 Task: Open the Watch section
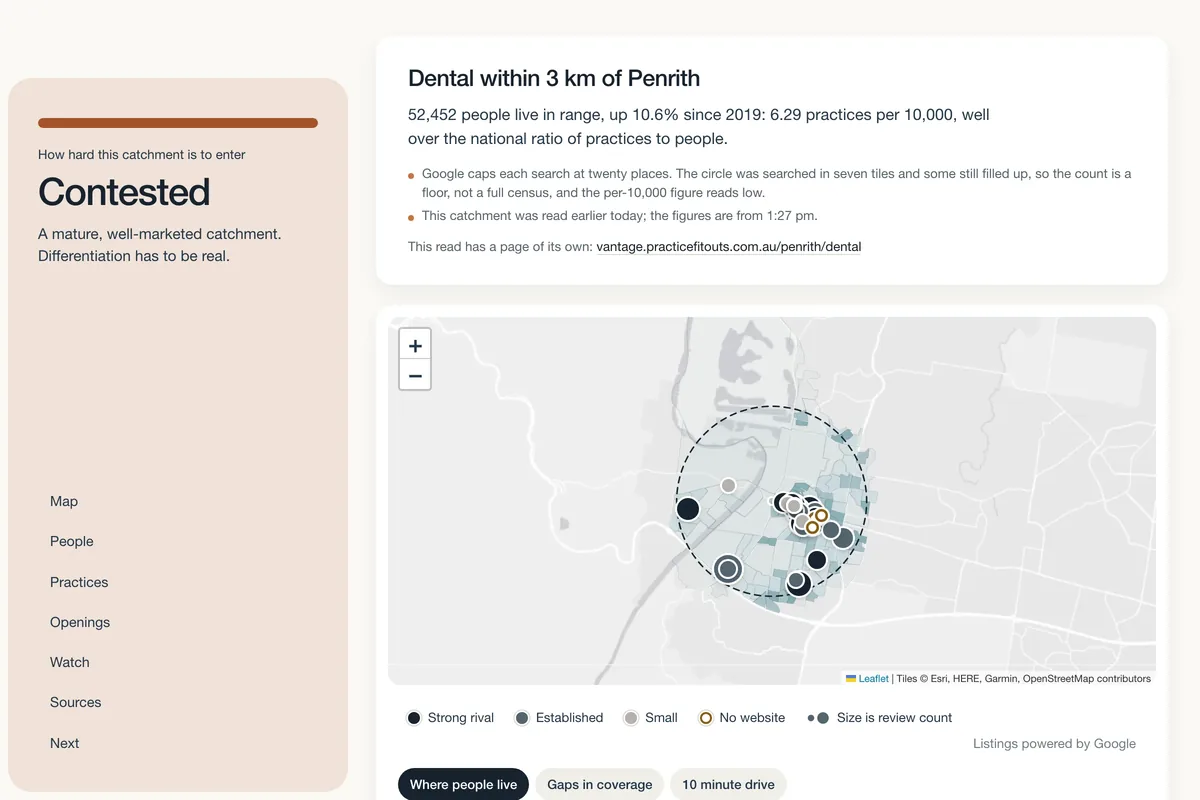70,662
